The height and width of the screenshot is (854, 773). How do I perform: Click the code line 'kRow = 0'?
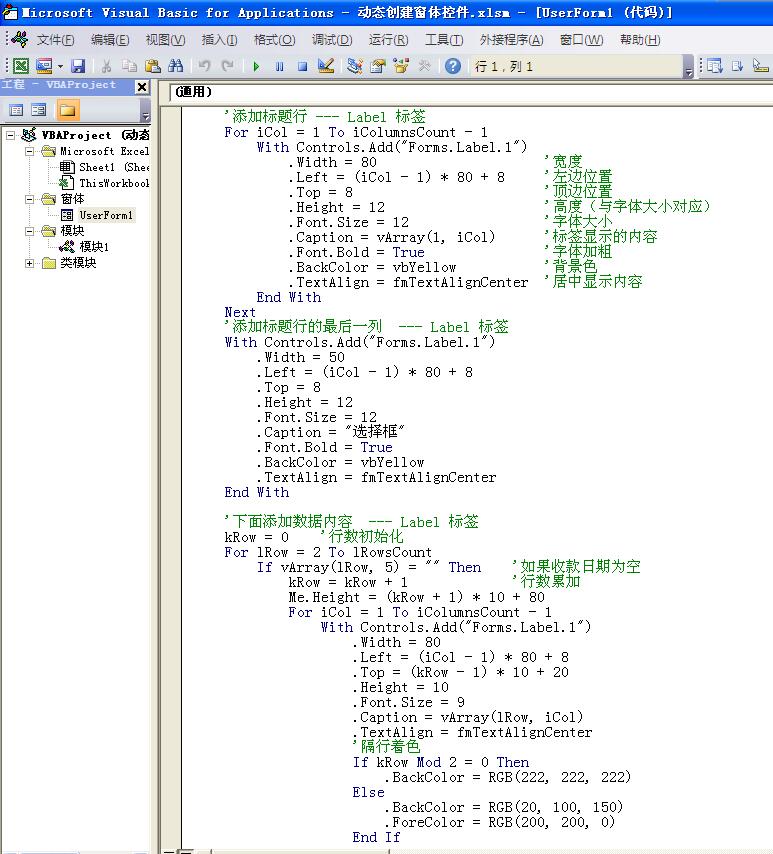(x=256, y=538)
